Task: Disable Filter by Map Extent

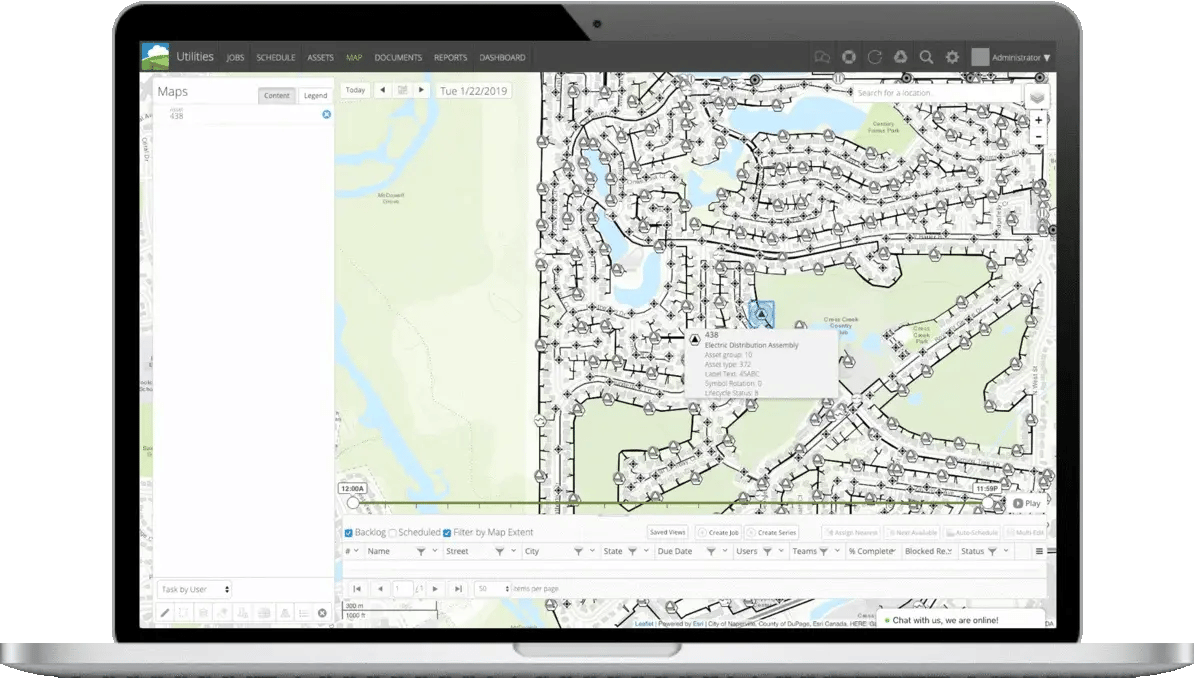Action: 446,532
